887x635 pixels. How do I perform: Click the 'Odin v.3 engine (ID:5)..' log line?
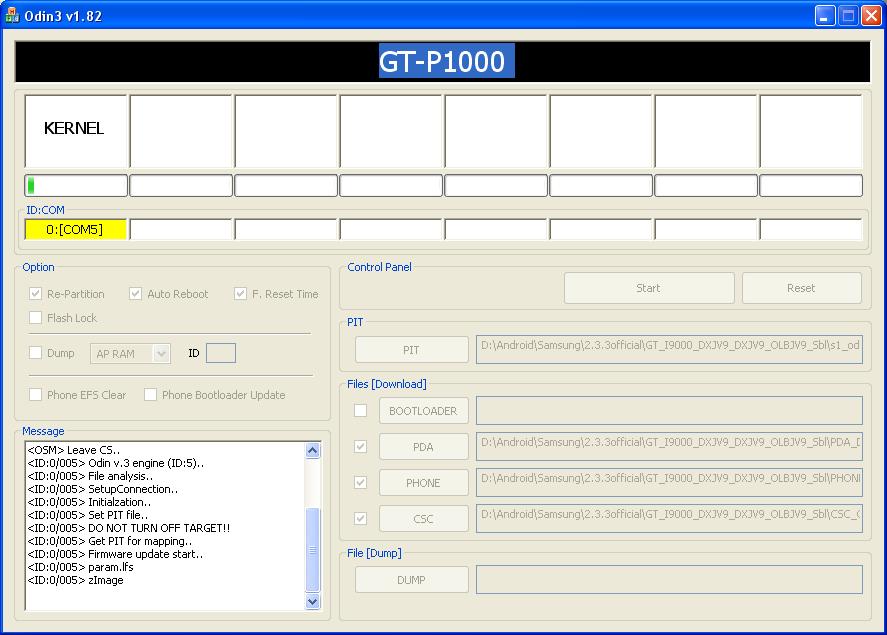tap(116, 463)
